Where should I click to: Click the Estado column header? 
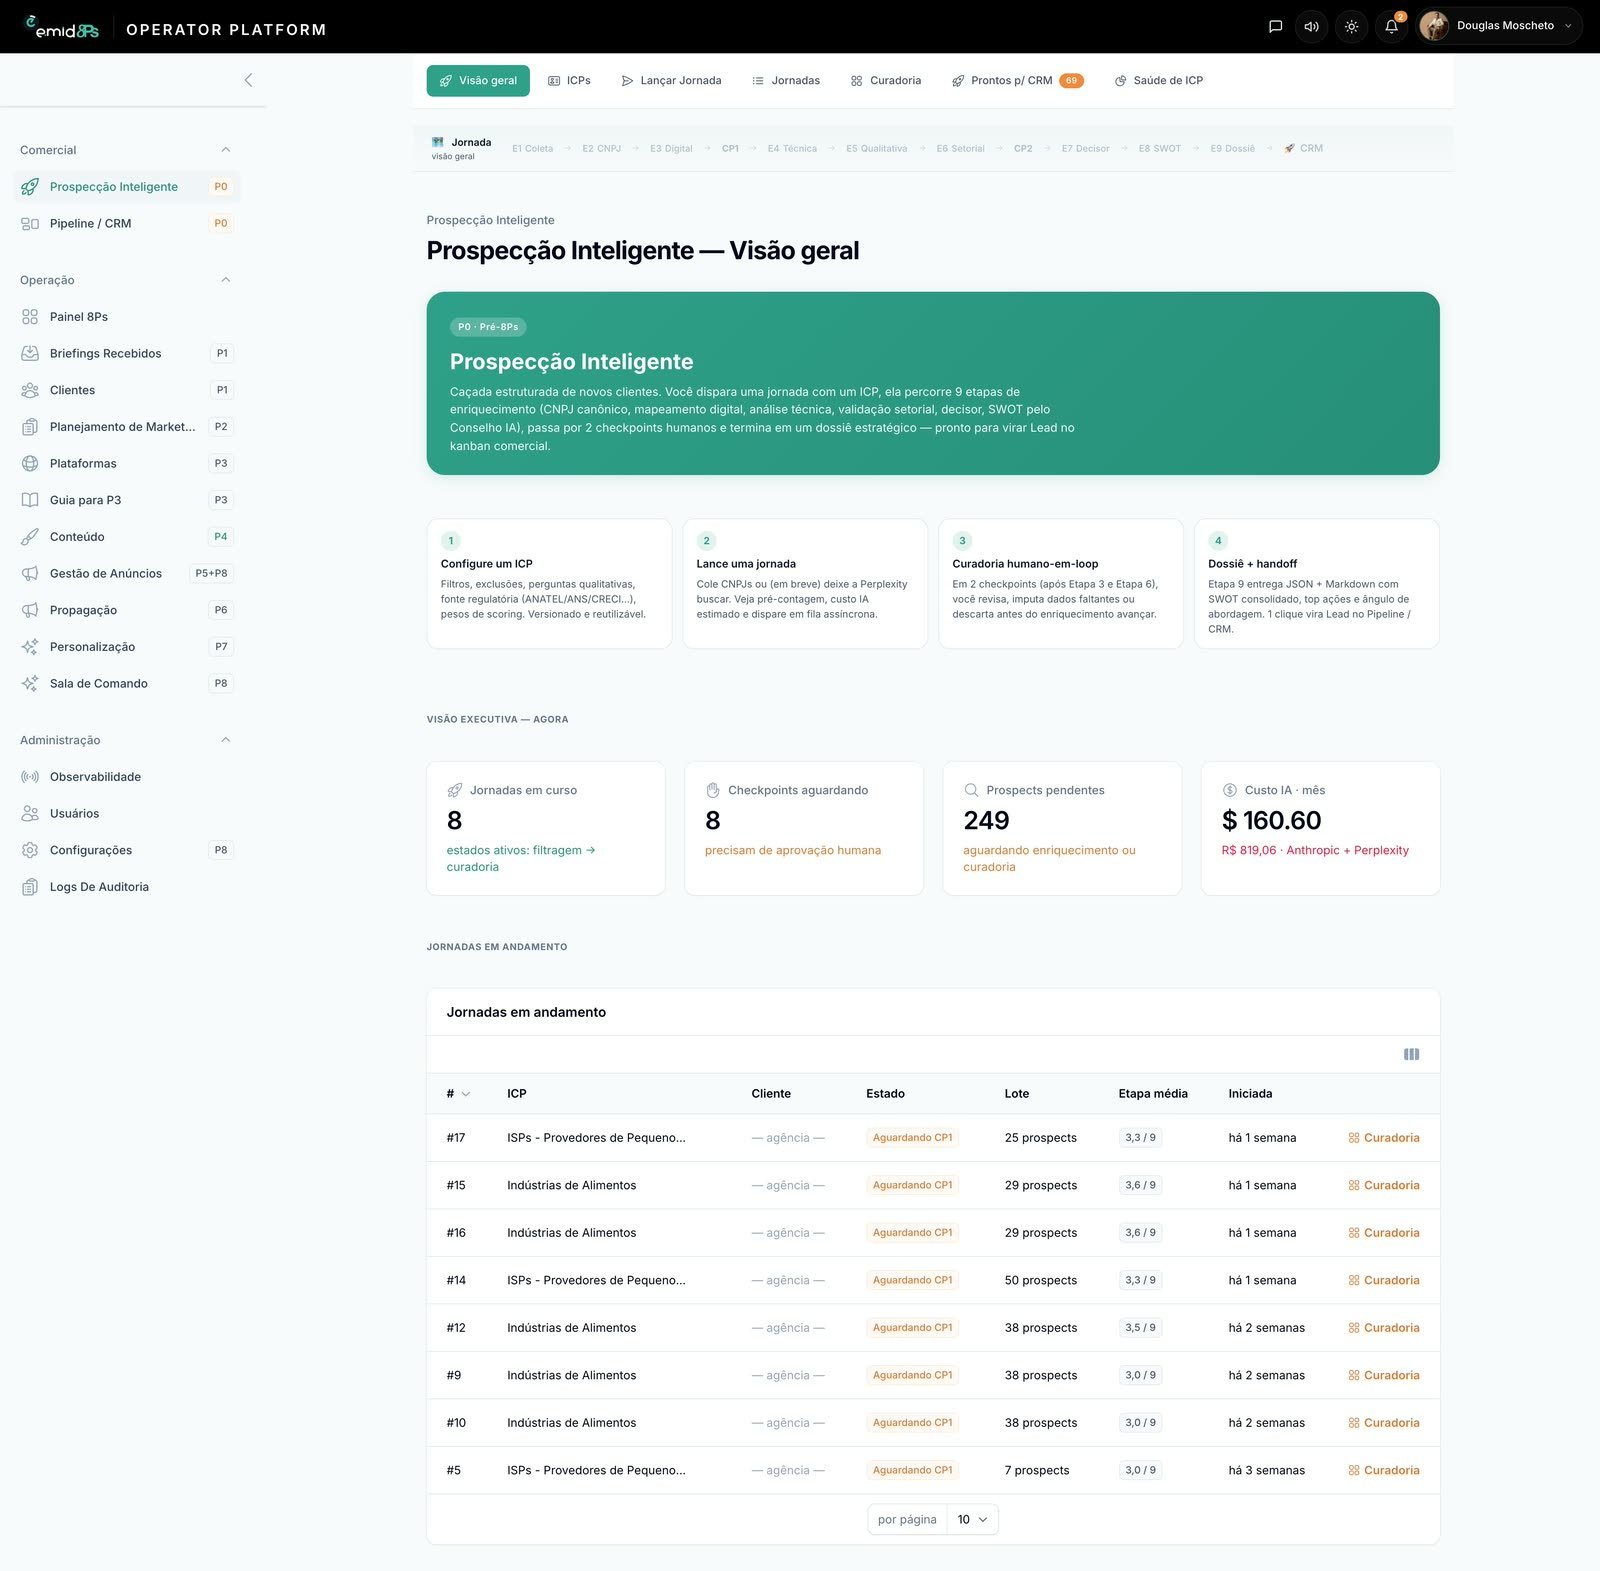coord(885,1094)
